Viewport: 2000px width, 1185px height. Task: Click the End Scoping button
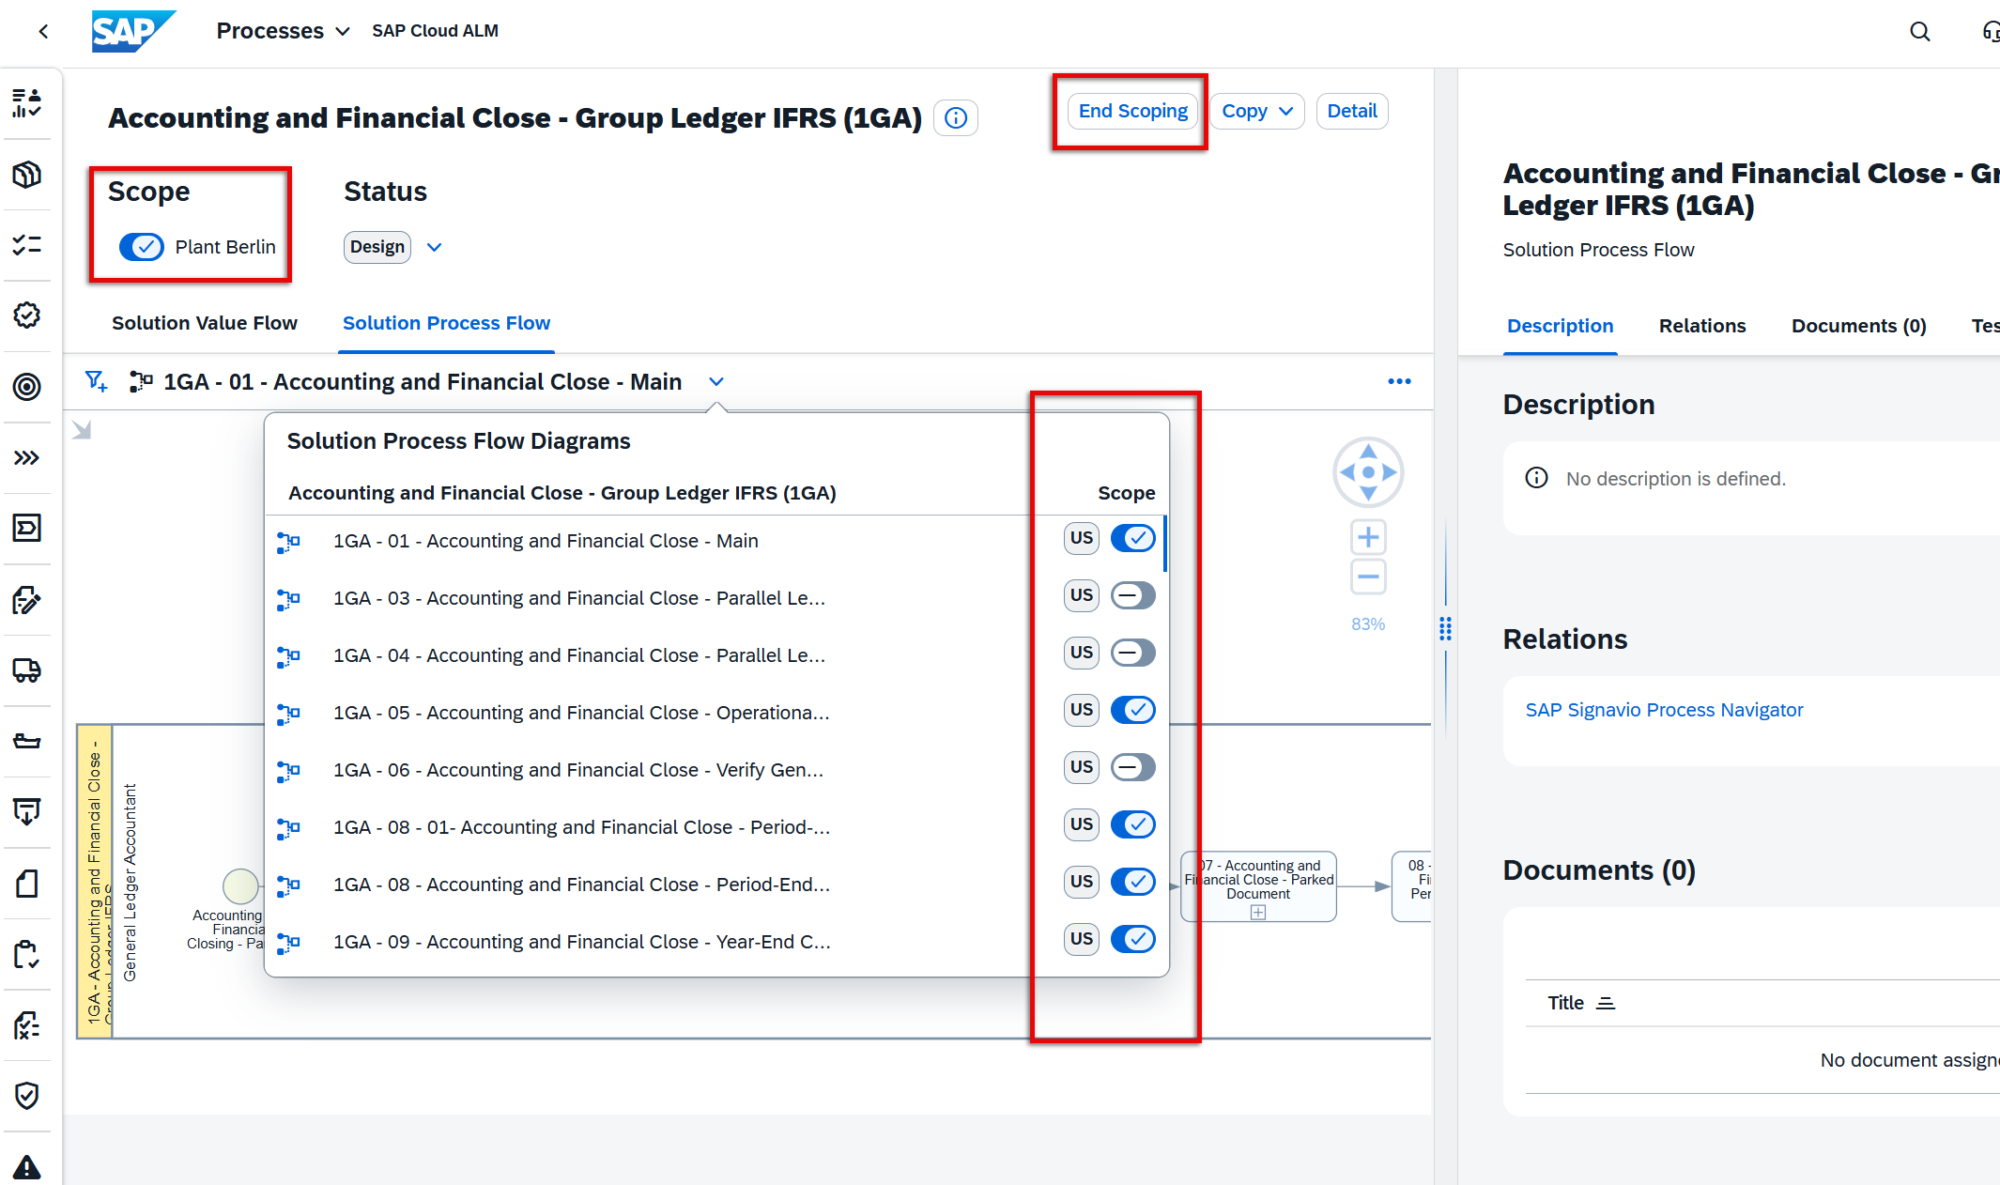click(1133, 111)
